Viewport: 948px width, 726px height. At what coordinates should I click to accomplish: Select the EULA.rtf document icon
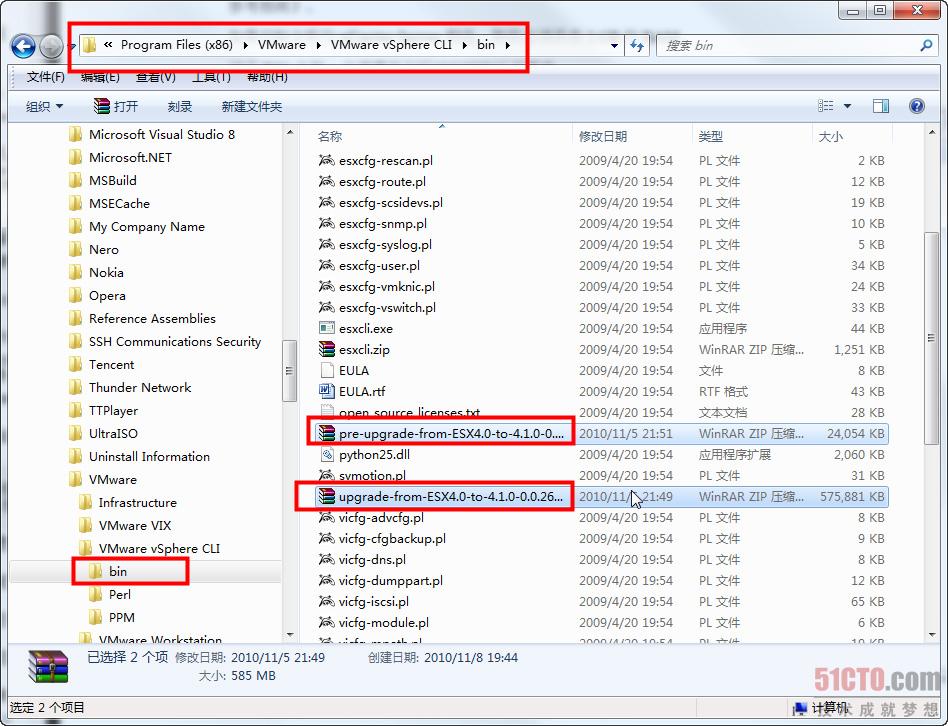click(326, 391)
